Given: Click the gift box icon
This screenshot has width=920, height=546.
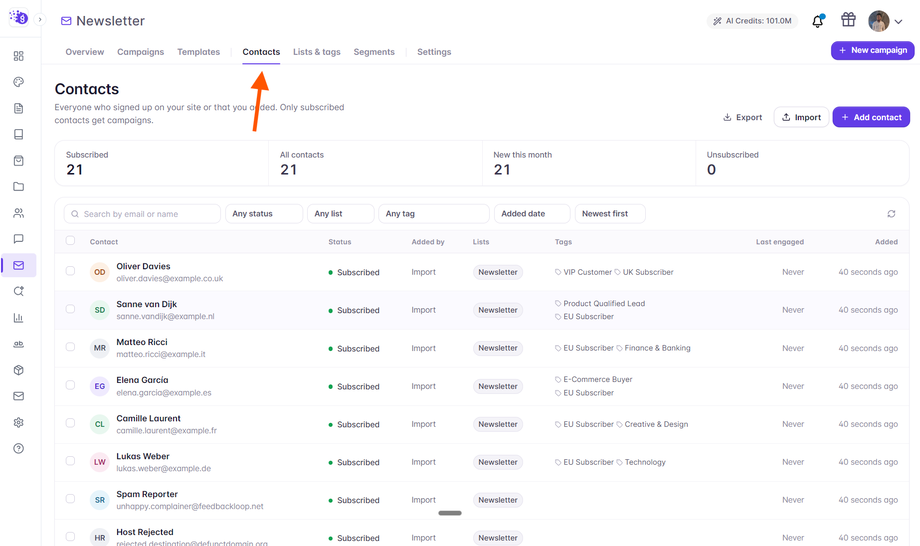Looking at the screenshot, I should (848, 20).
